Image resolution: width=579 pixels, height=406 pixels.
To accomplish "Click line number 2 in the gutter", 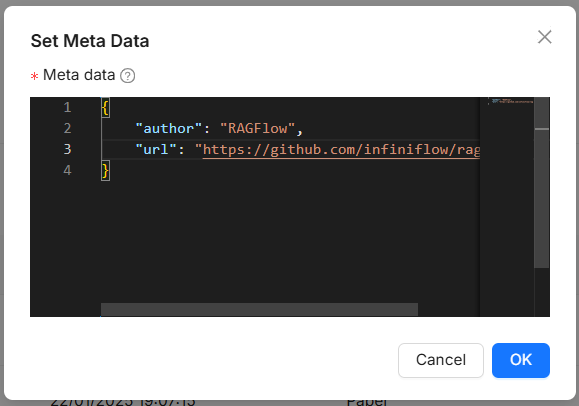I will coord(67,129).
